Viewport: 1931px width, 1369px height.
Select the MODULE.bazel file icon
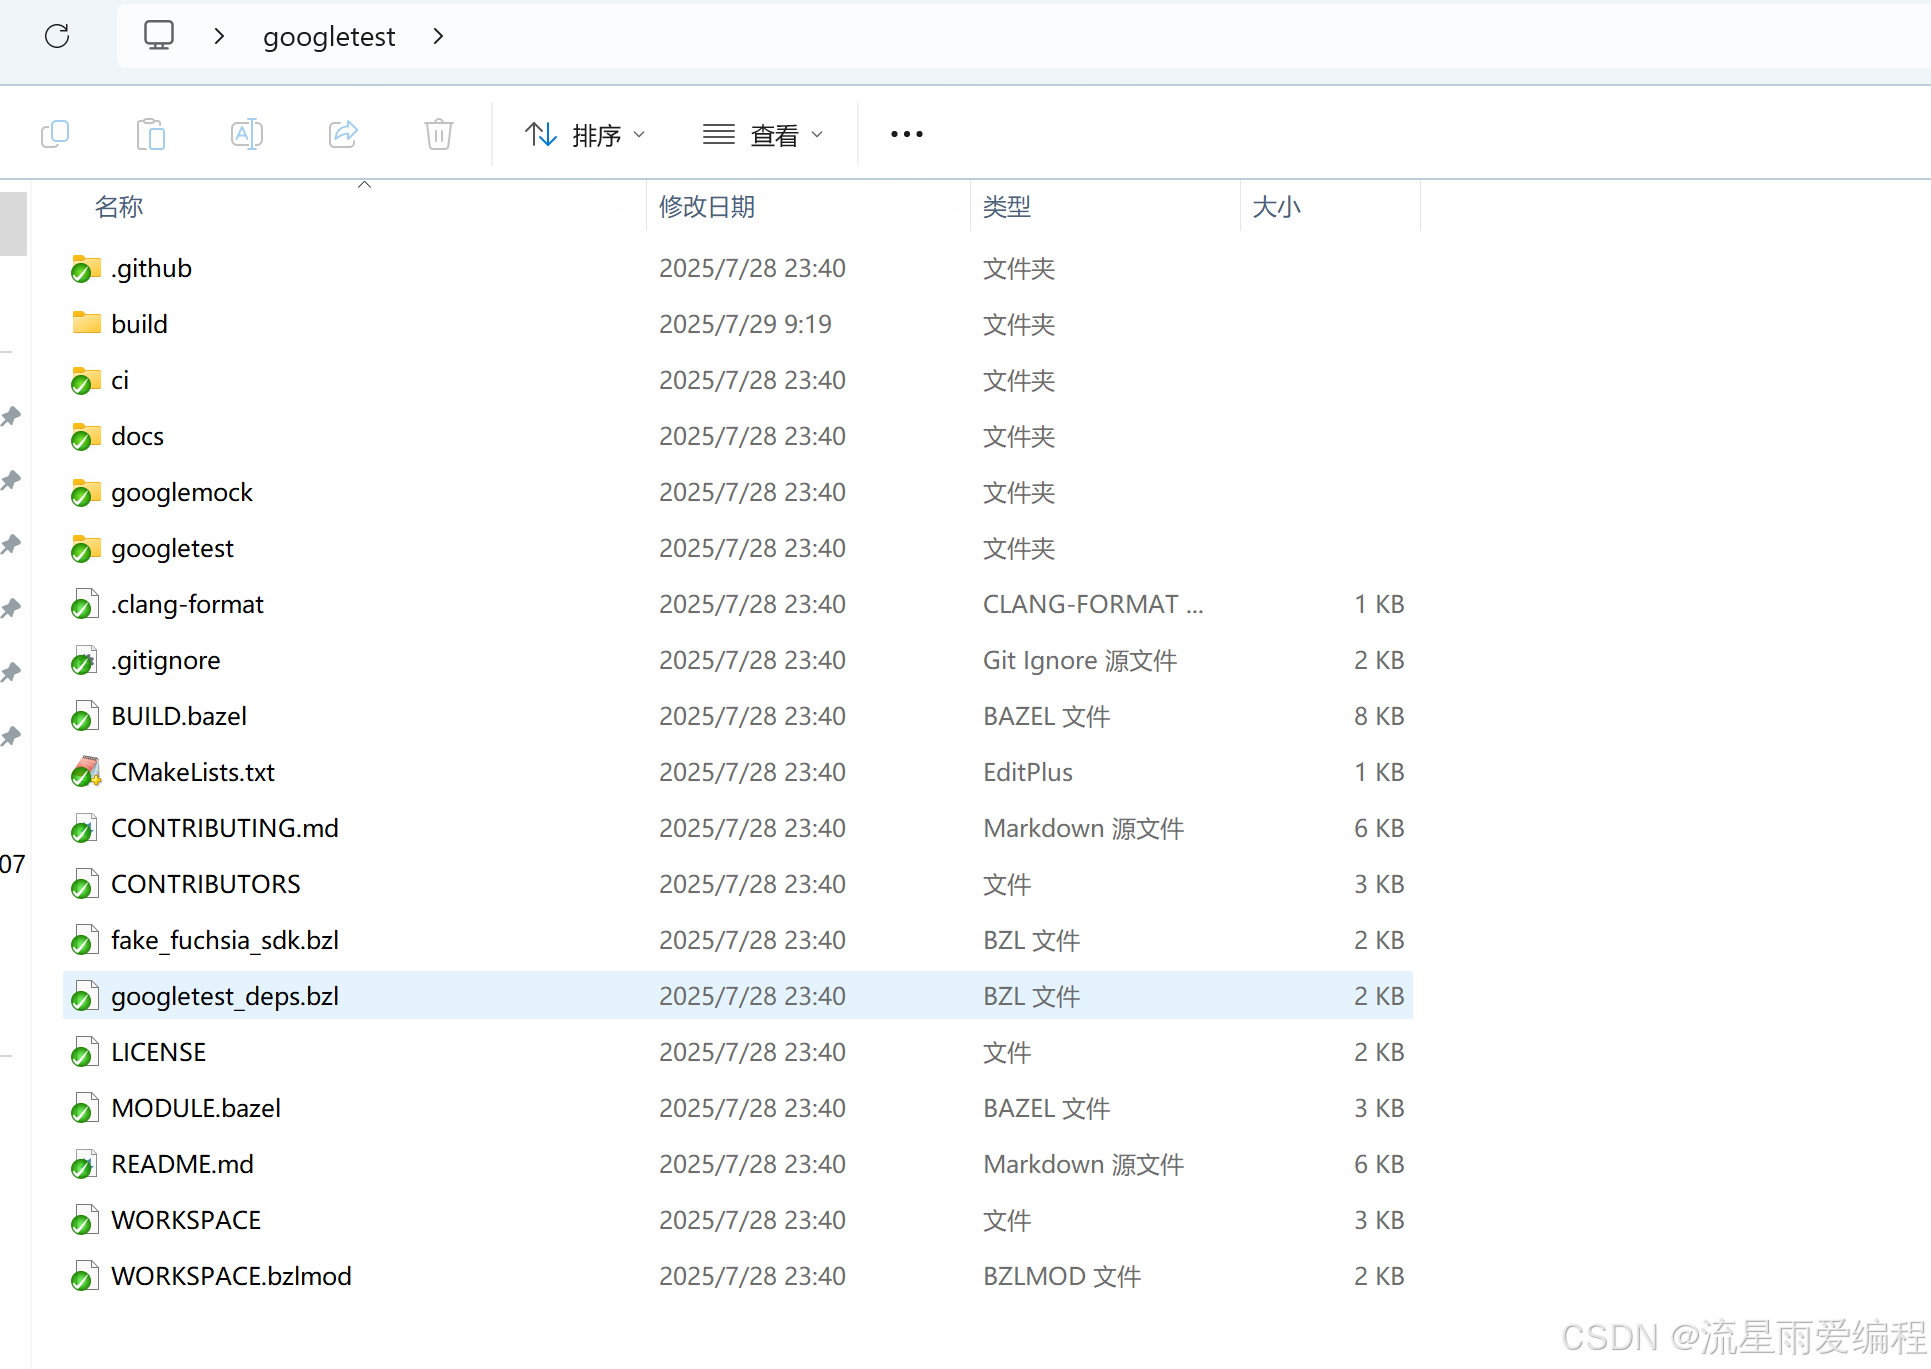pyautogui.click(x=86, y=1108)
